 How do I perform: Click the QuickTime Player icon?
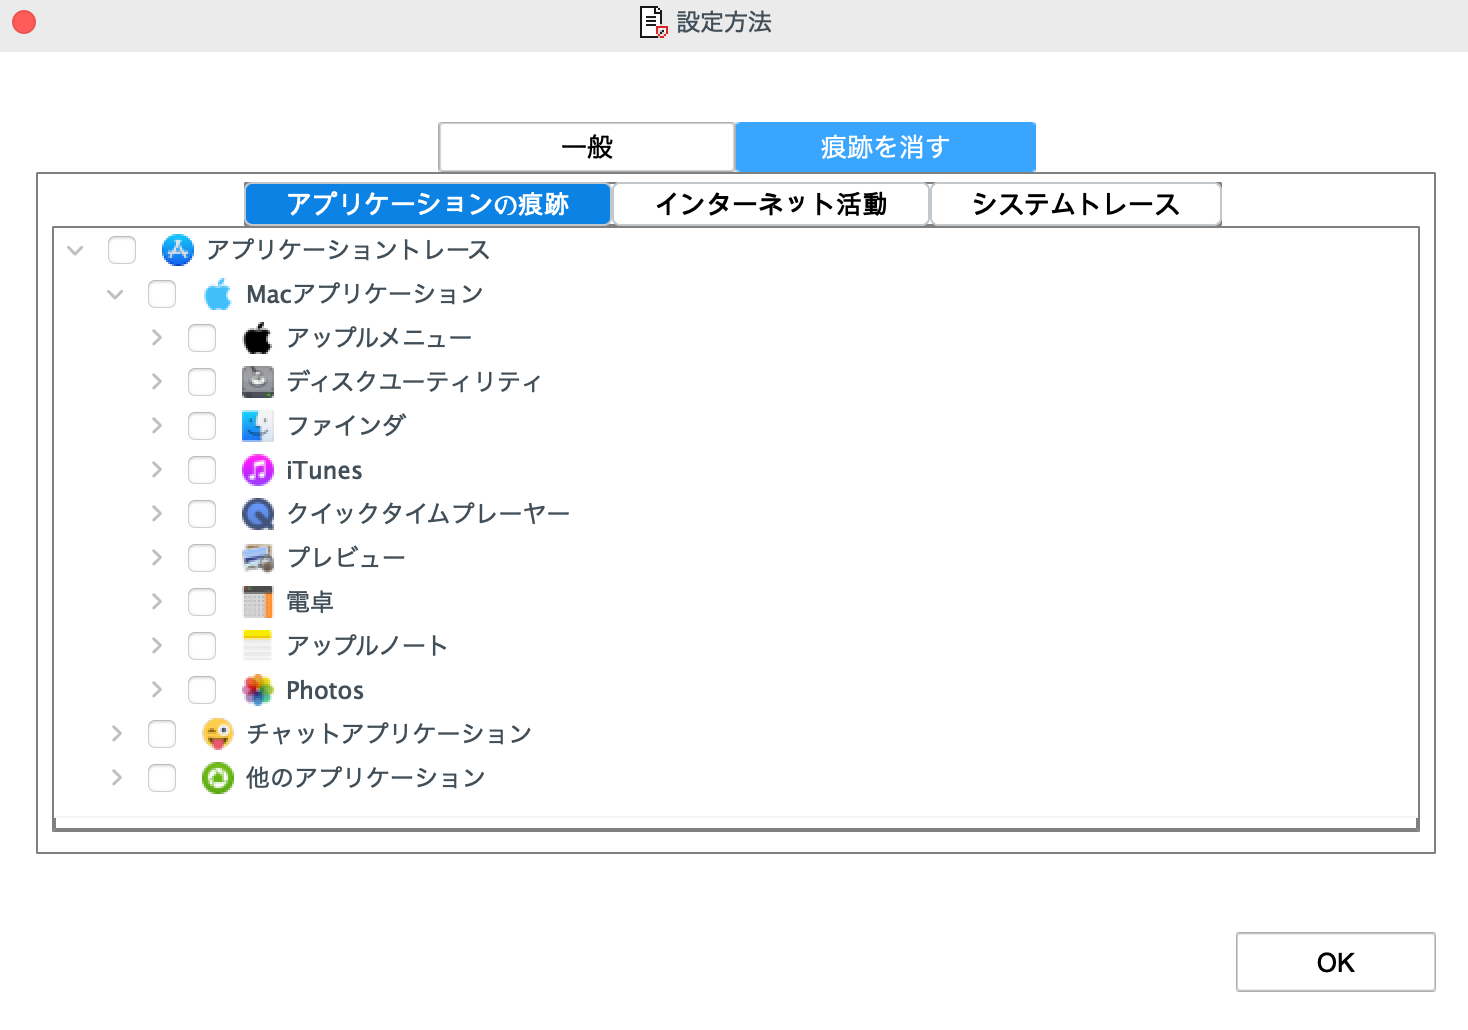click(x=258, y=514)
